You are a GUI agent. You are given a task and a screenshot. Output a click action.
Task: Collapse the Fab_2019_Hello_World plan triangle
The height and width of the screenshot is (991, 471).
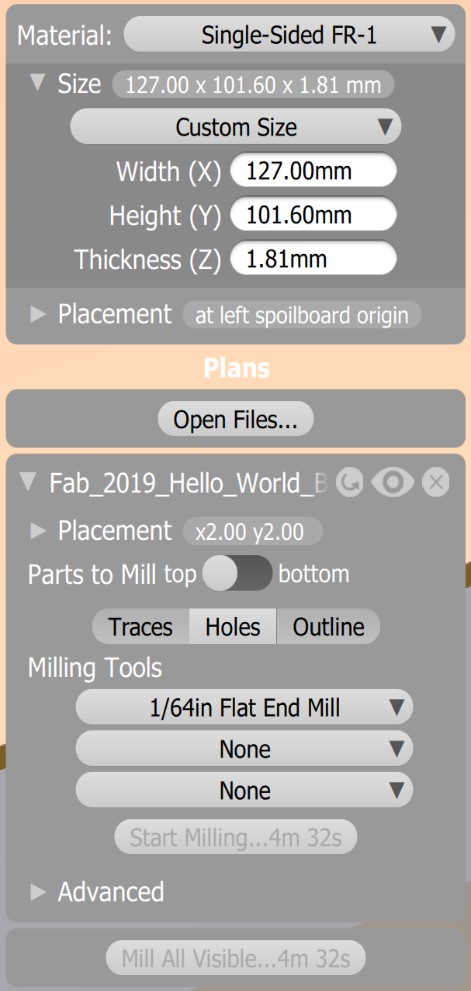click(x=29, y=483)
